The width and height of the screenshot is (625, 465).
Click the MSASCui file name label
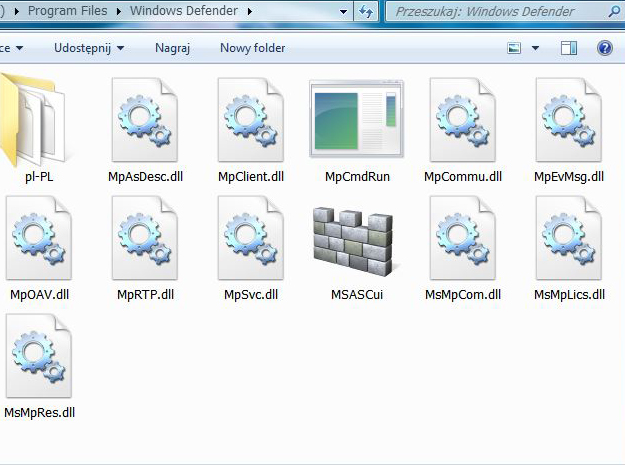(x=357, y=294)
